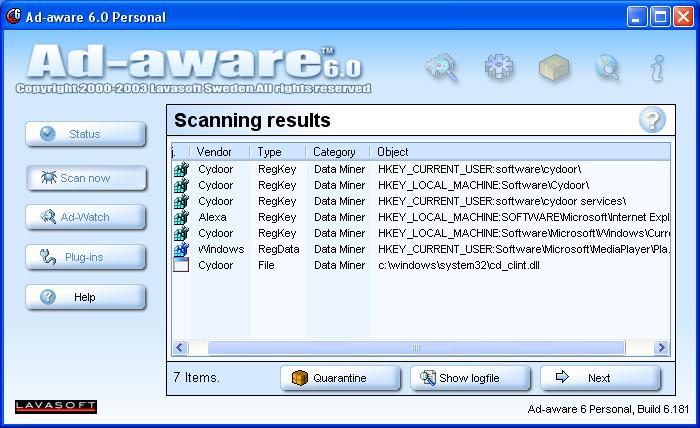Sort by the Type column header

pos(278,152)
